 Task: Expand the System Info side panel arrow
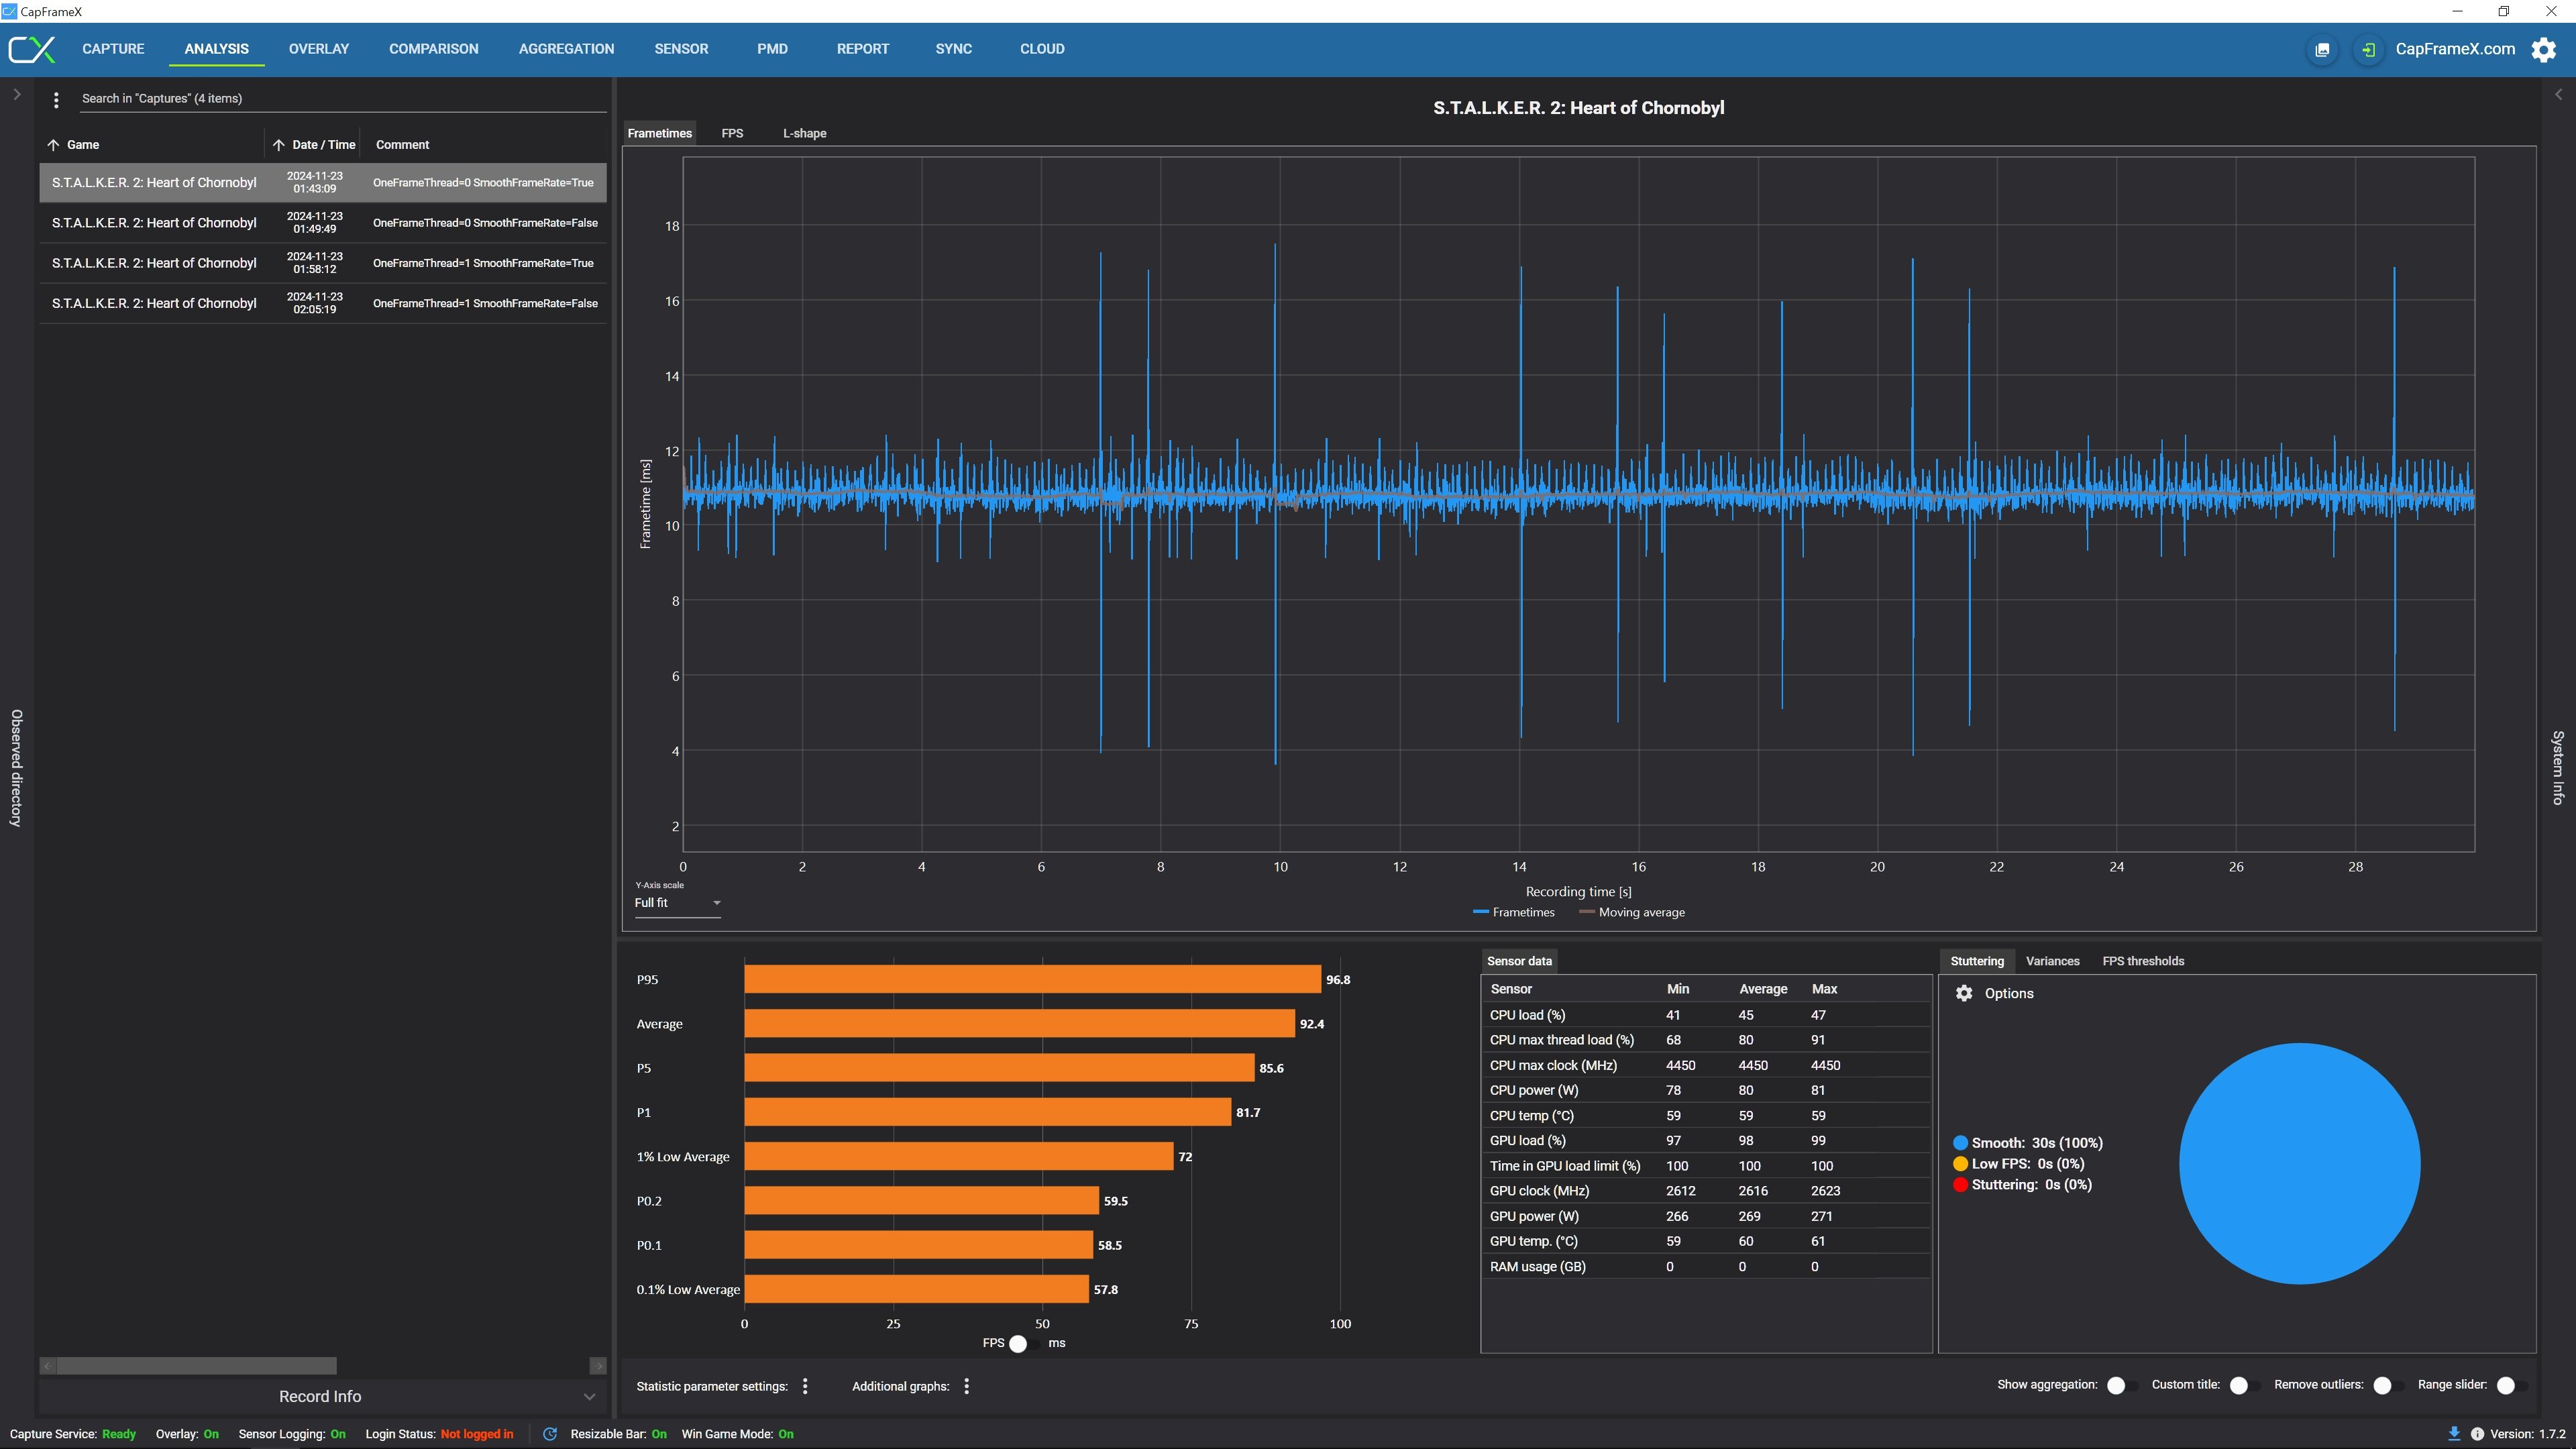coord(2558,95)
